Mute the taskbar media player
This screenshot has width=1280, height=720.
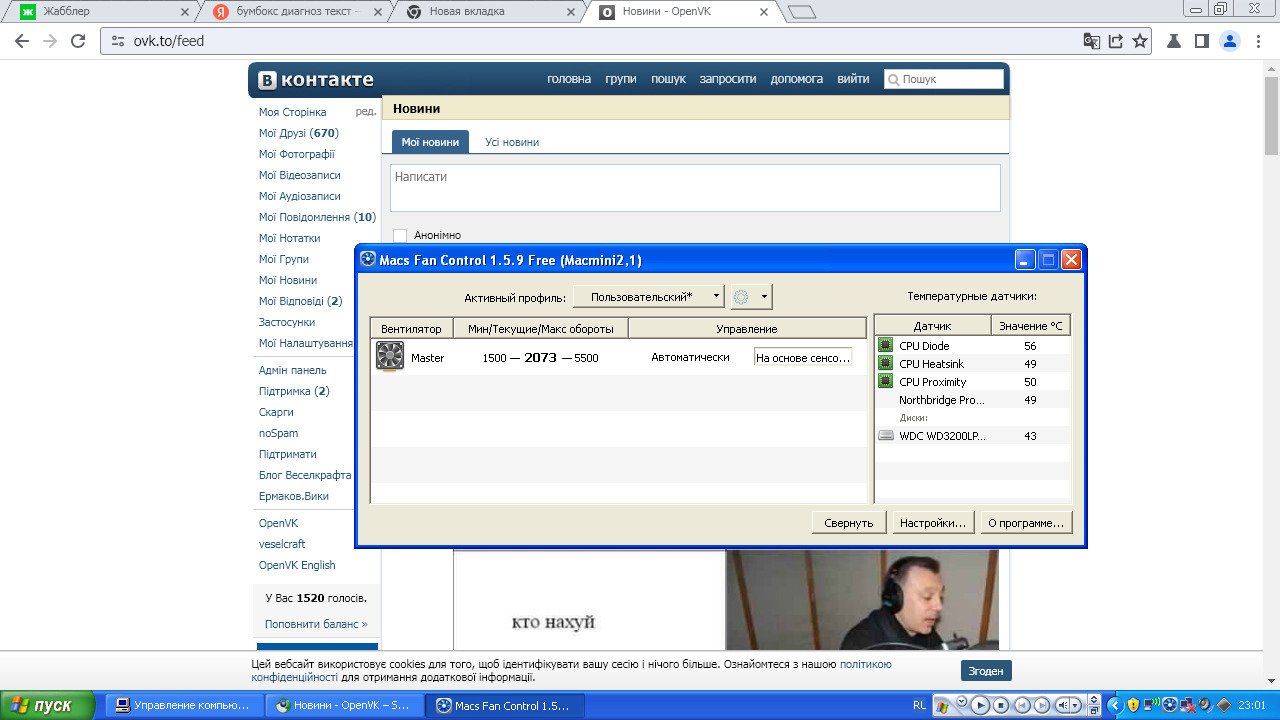pyautogui.click(x=1064, y=705)
